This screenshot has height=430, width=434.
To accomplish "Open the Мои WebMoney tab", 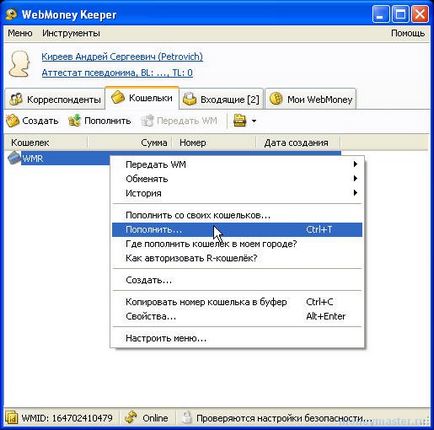I will click(x=311, y=99).
